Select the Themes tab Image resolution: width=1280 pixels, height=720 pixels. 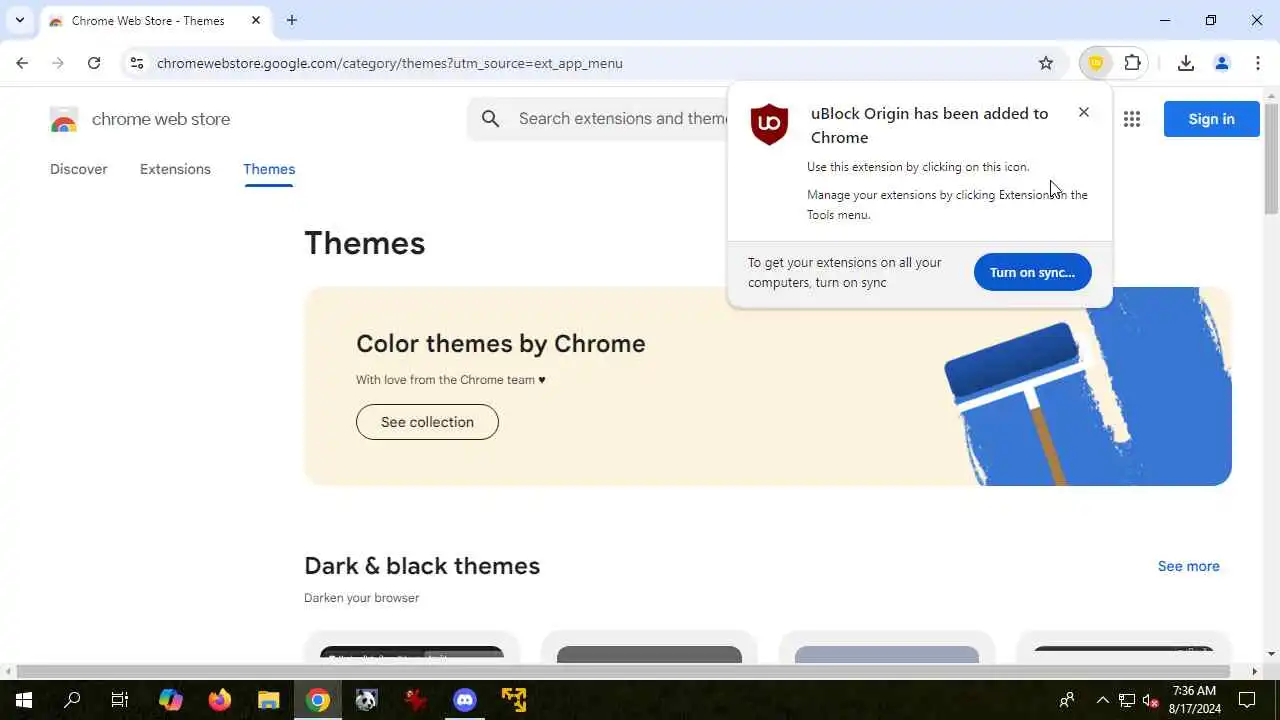(269, 169)
